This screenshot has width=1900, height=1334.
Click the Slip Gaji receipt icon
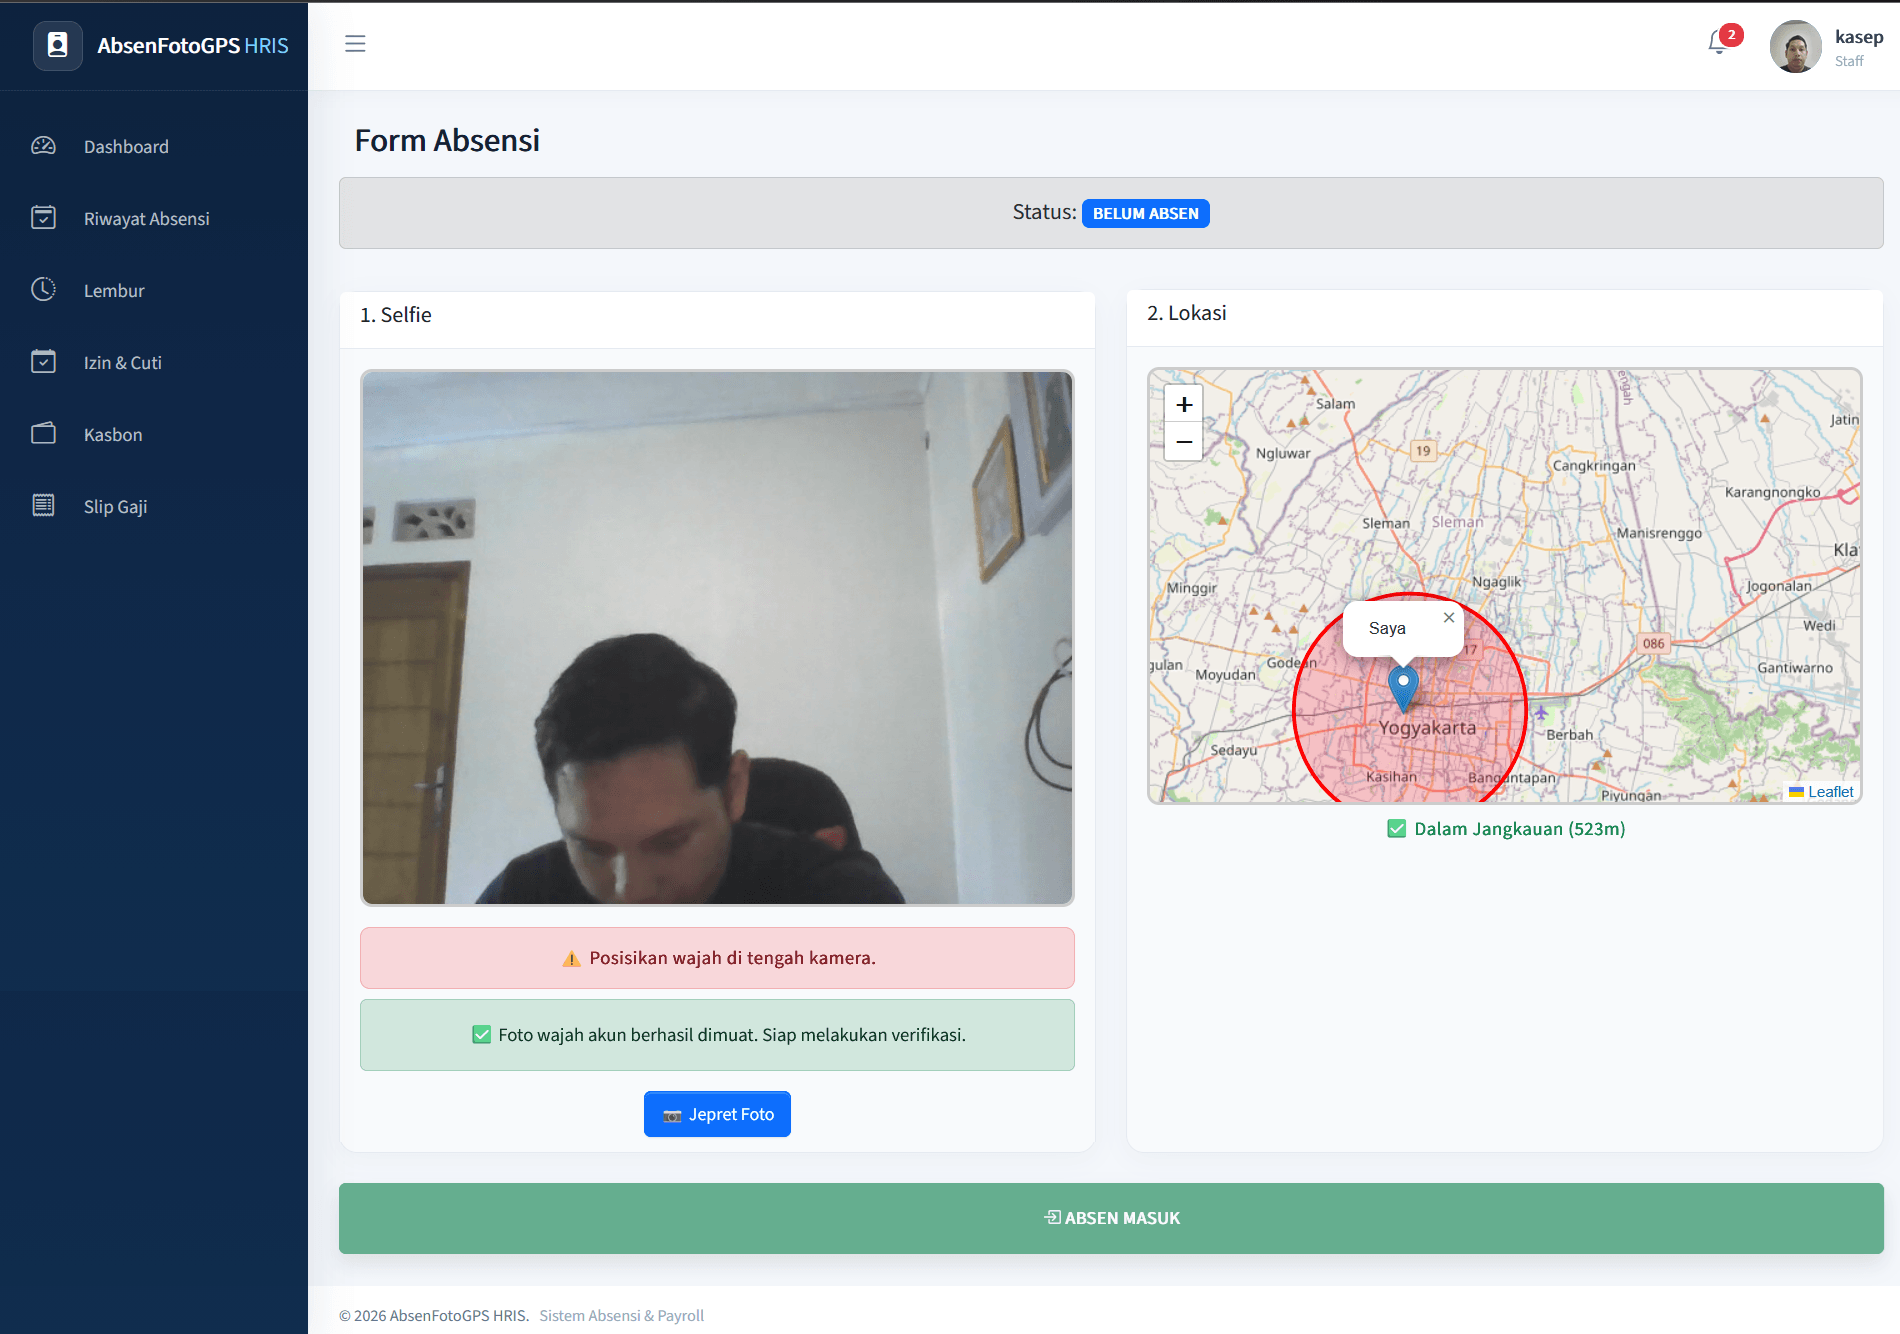click(x=43, y=506)
